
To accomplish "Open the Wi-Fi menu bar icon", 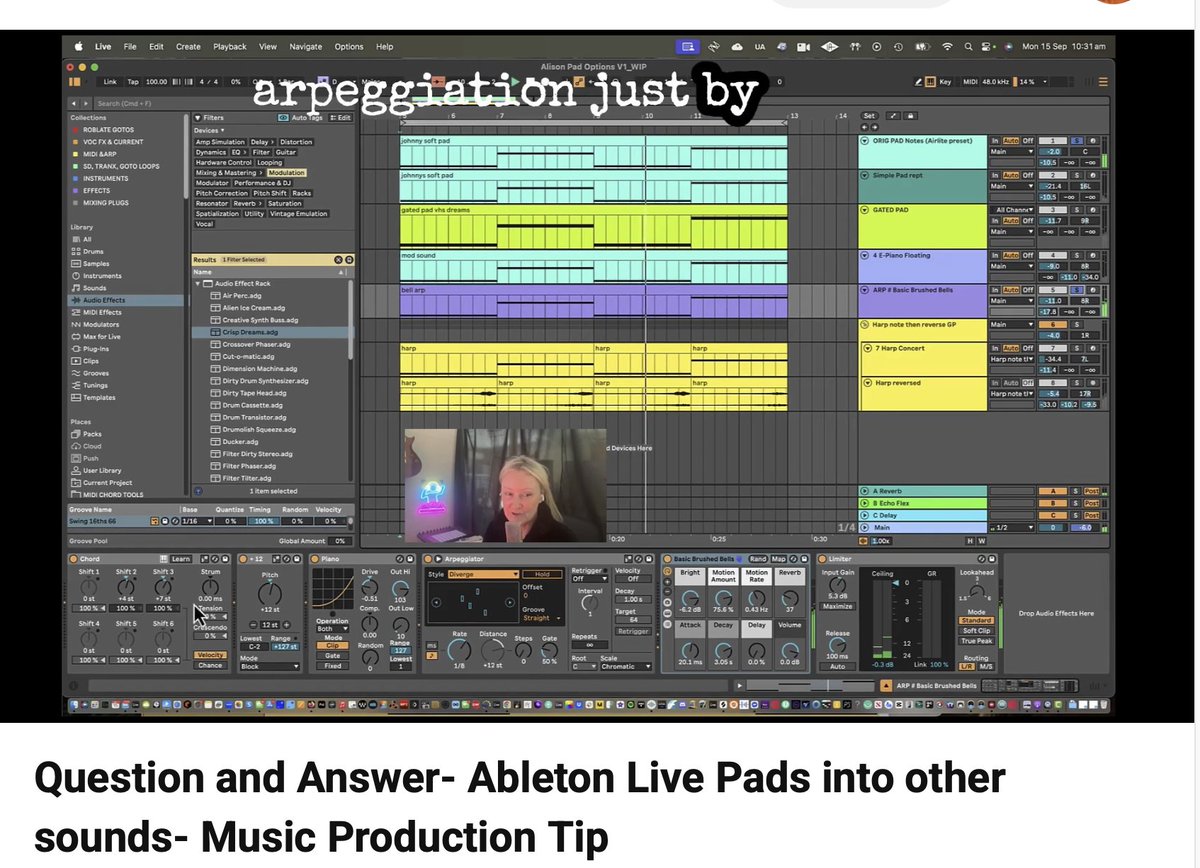I will click(946, 47).
